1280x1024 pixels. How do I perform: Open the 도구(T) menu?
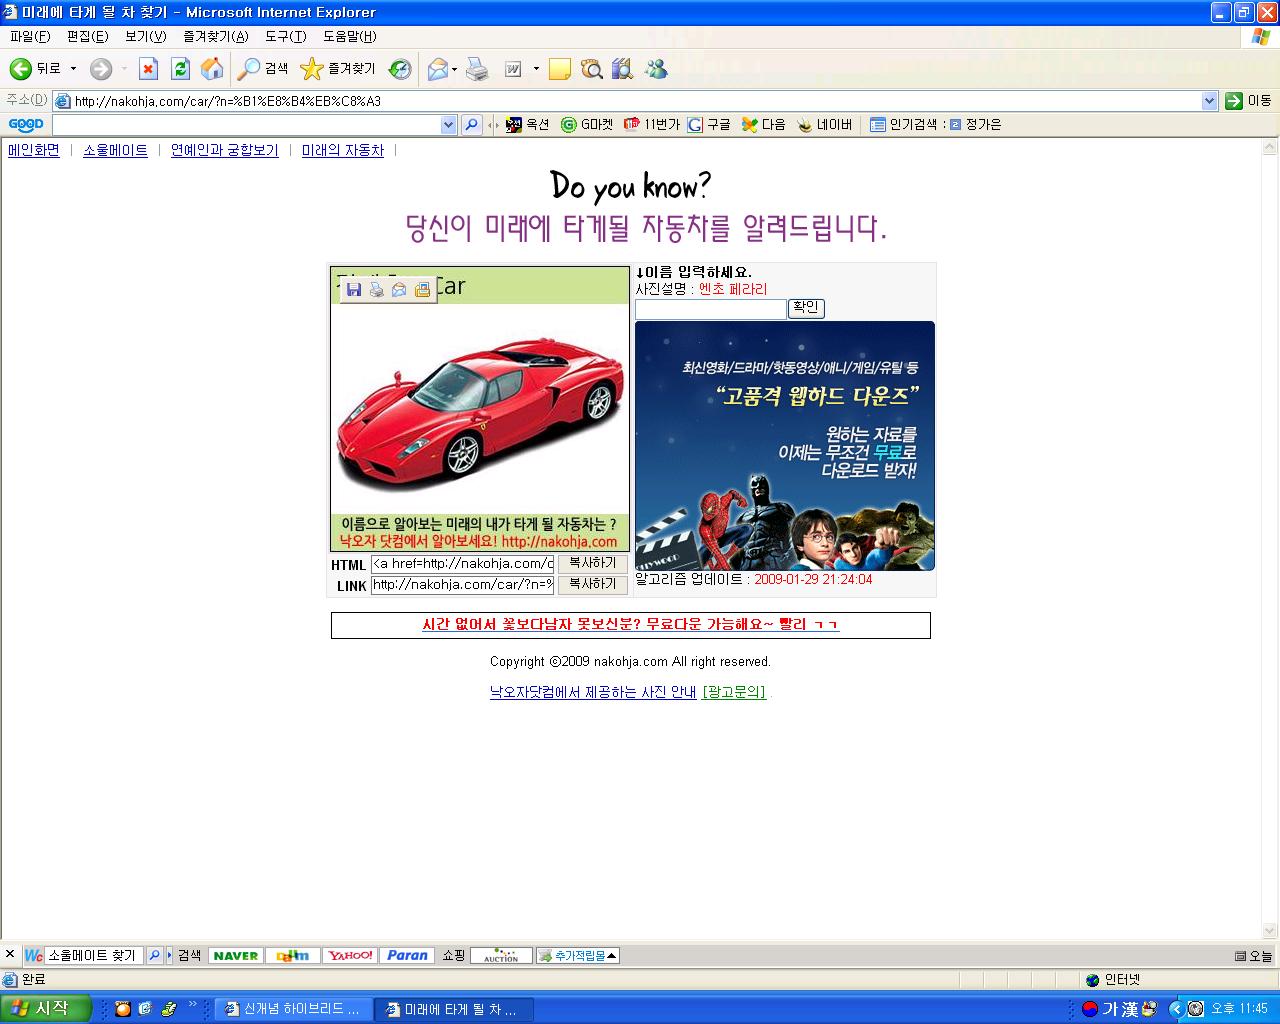285,37
